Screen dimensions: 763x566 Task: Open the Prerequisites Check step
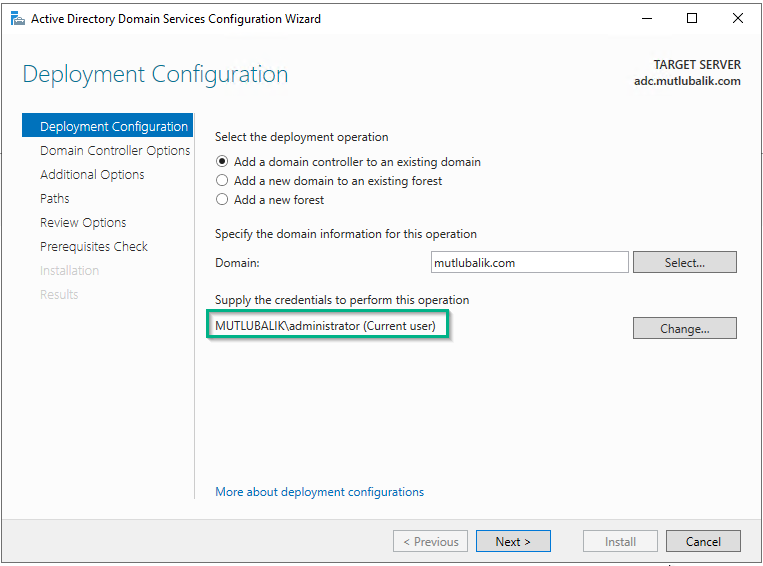[93, 246]
